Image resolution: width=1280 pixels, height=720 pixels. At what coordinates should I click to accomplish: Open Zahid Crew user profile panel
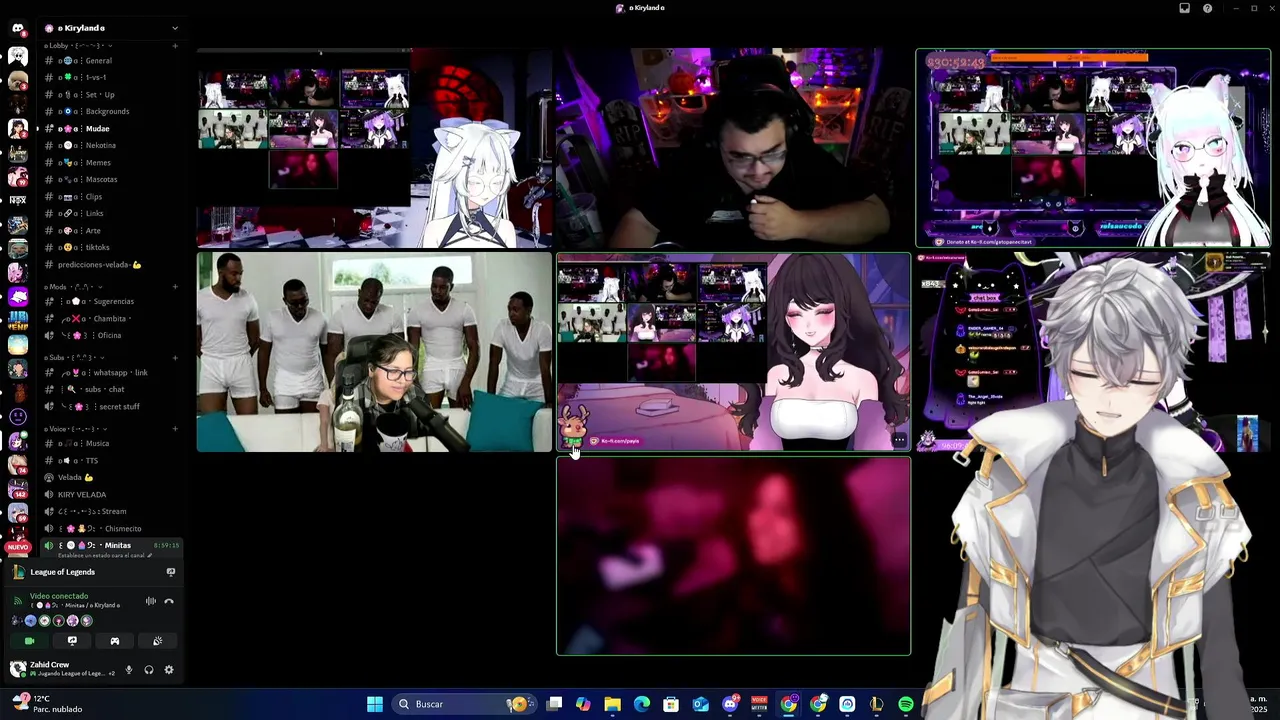(x=62, y=669)
